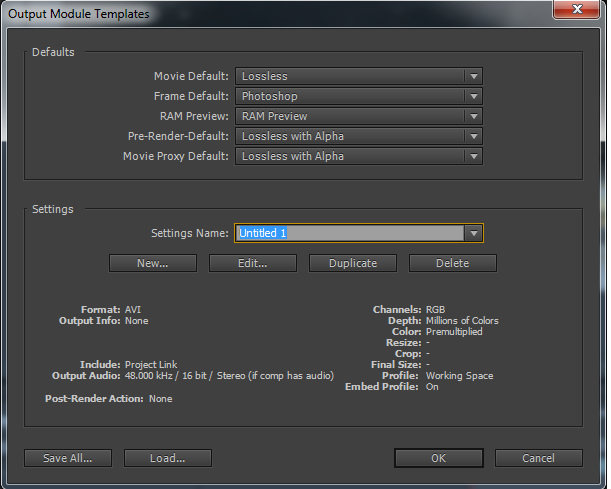This screenshot has width=611, height=489.
Task: Cancel the Output Module Templates dialog
Action: pyautogui.click(x=539, y=458)
